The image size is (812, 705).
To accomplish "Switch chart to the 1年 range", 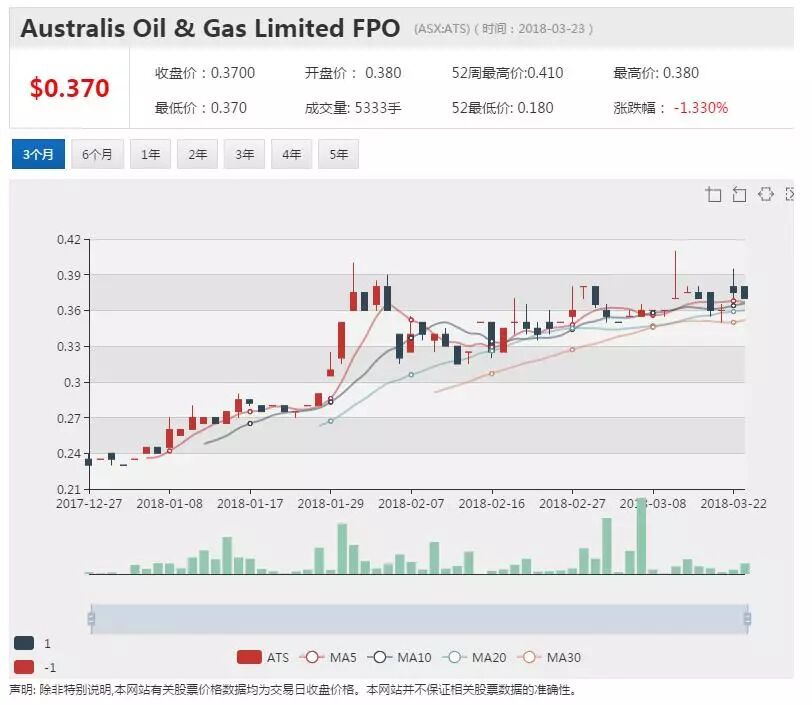I will tap(150, 154).
